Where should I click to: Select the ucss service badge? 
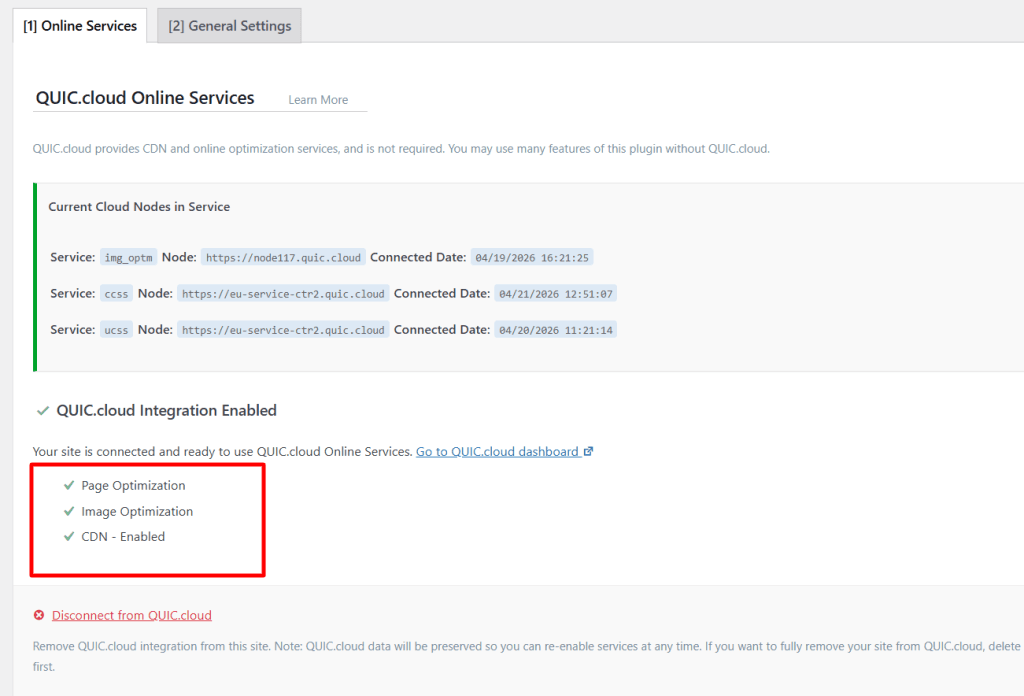coord(116,329)
